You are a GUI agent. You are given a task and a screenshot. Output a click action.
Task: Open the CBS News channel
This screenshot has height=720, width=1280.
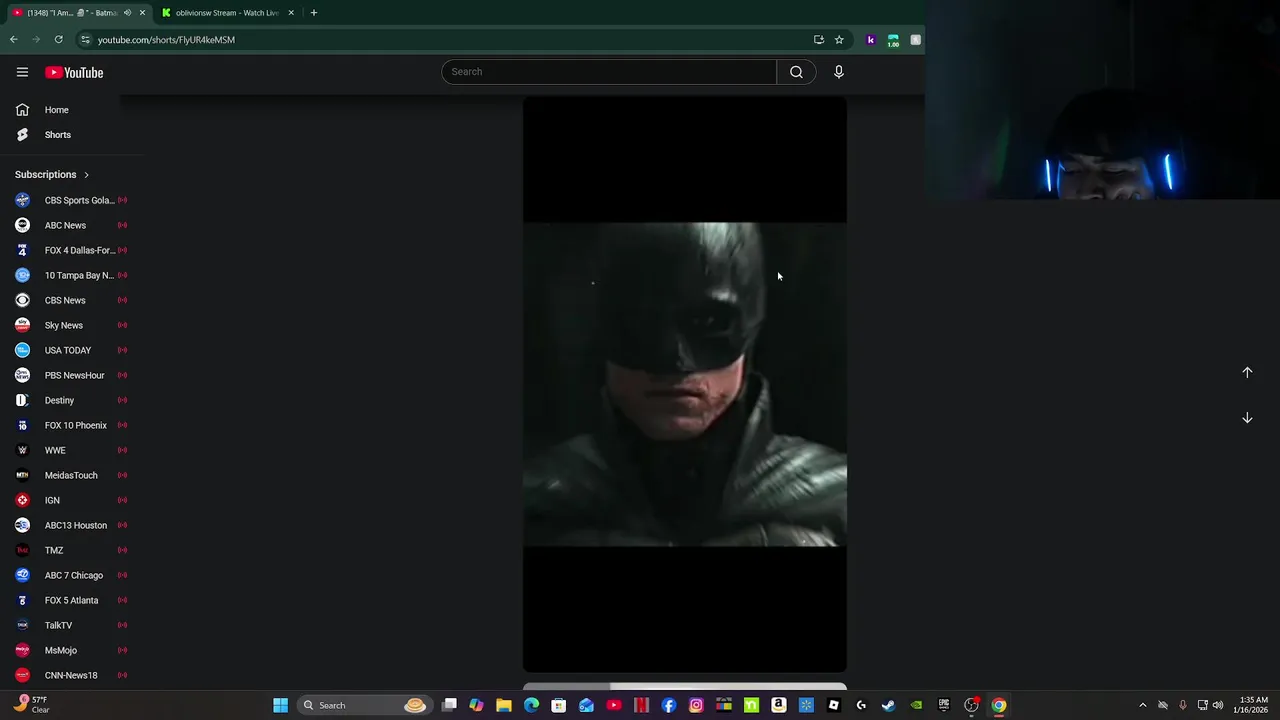[70, 300]
